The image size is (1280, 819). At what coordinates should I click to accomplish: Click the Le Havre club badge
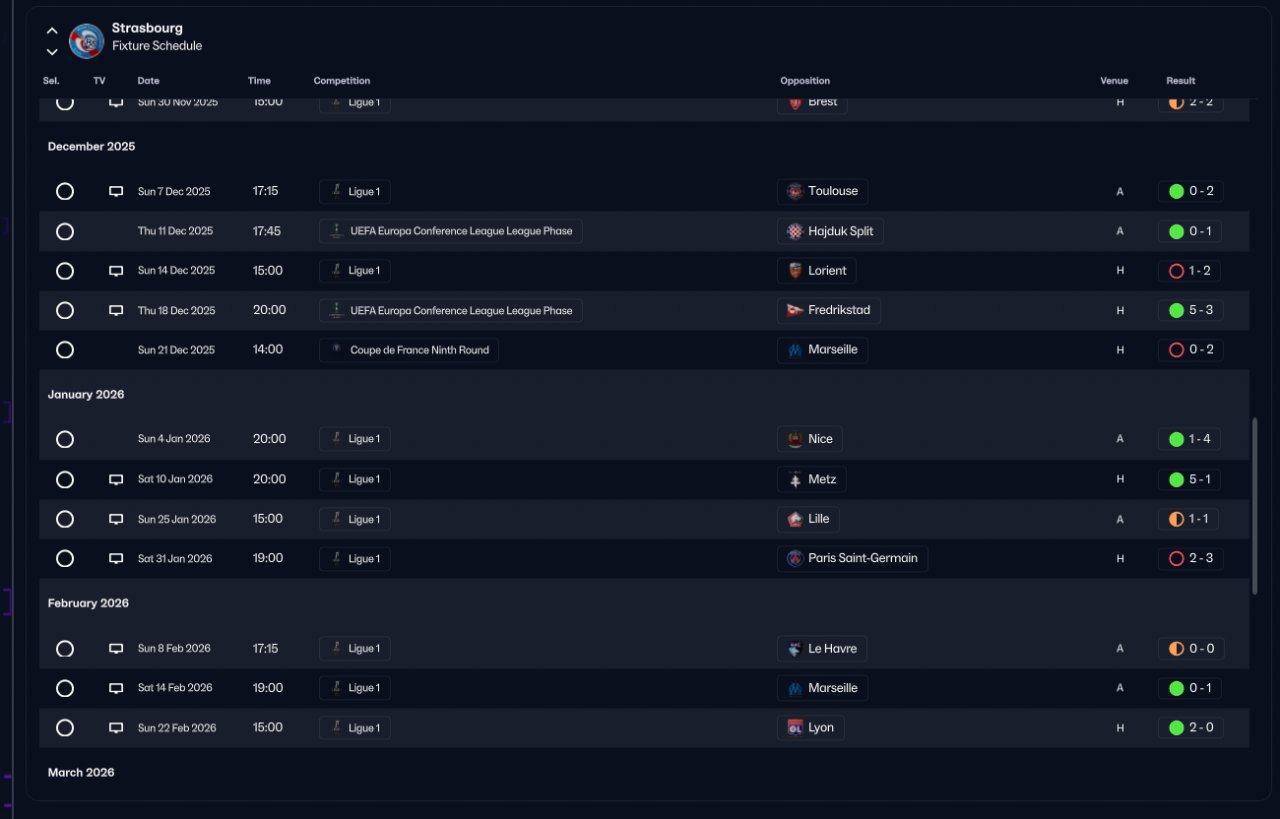pos(795,648)
